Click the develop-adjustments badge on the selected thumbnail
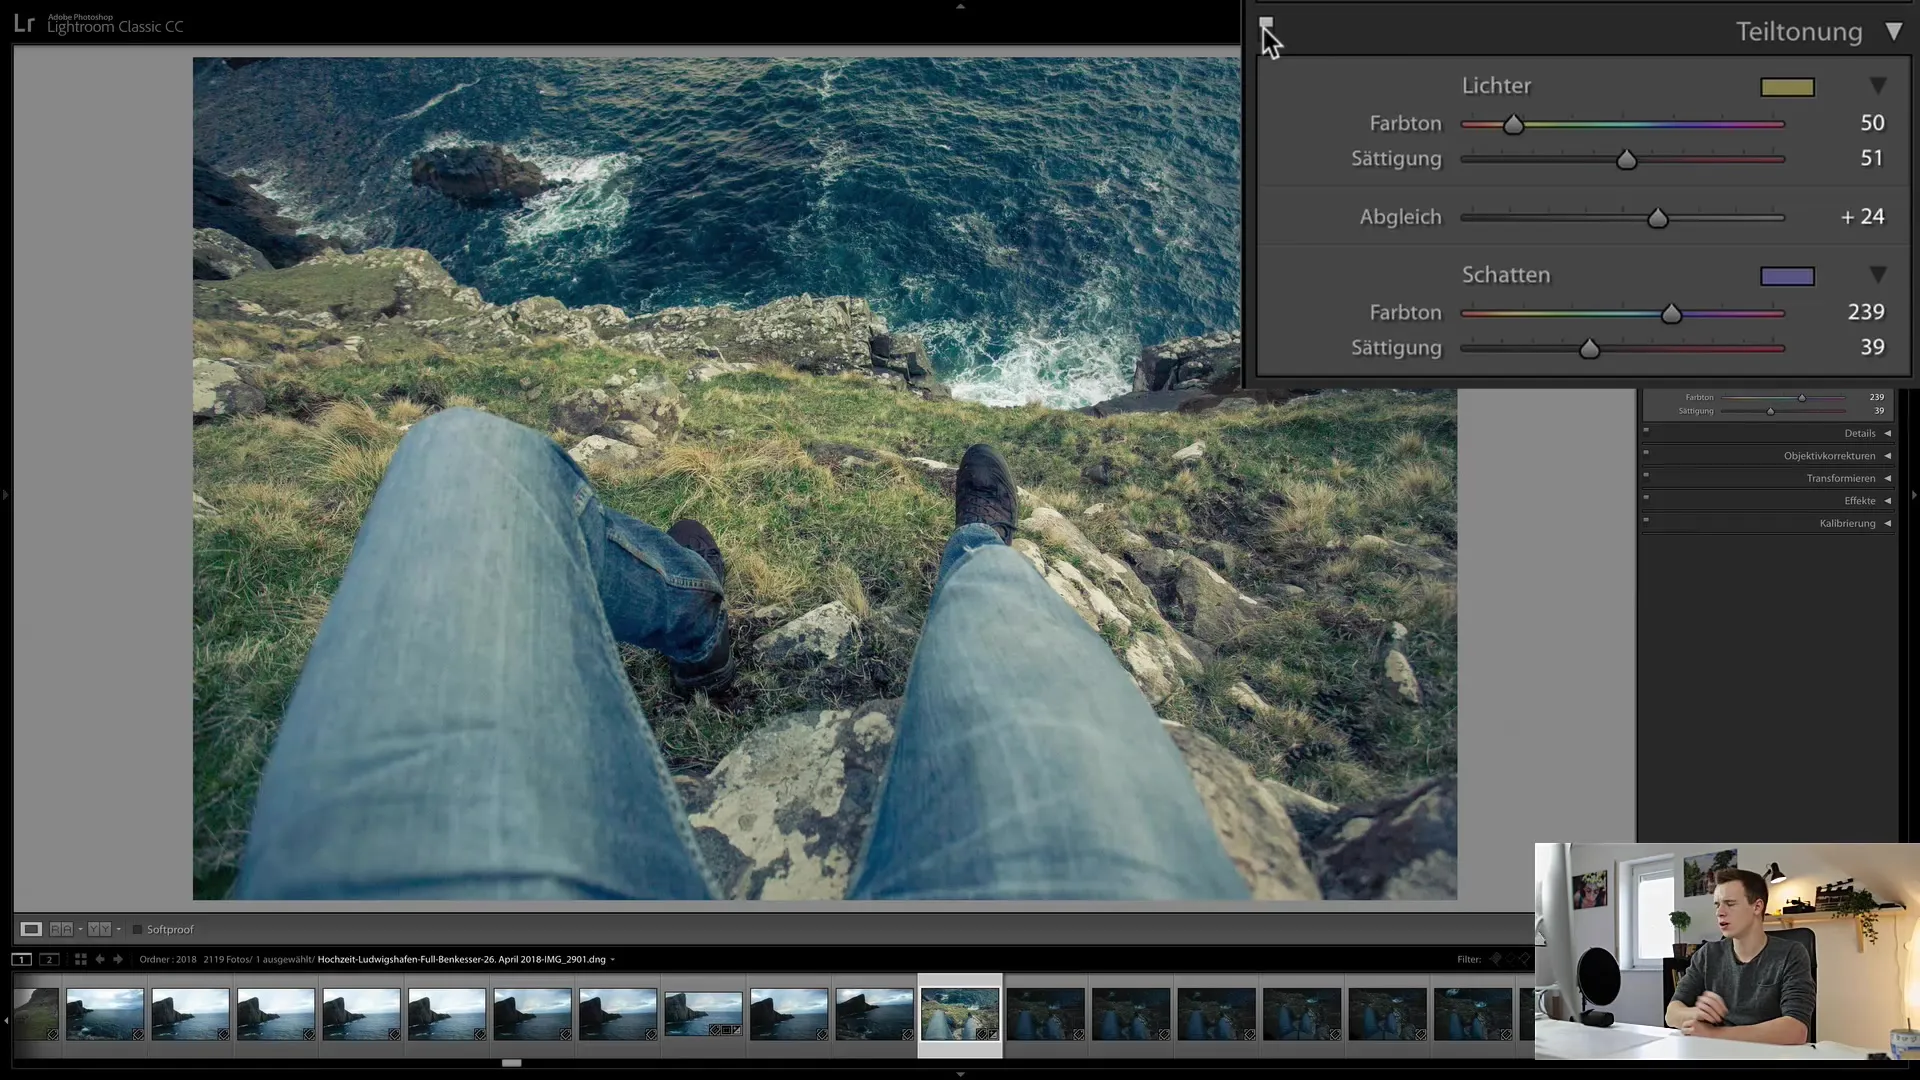The height and width of the screenshot is (1080, 1920). pos(993,1034)
